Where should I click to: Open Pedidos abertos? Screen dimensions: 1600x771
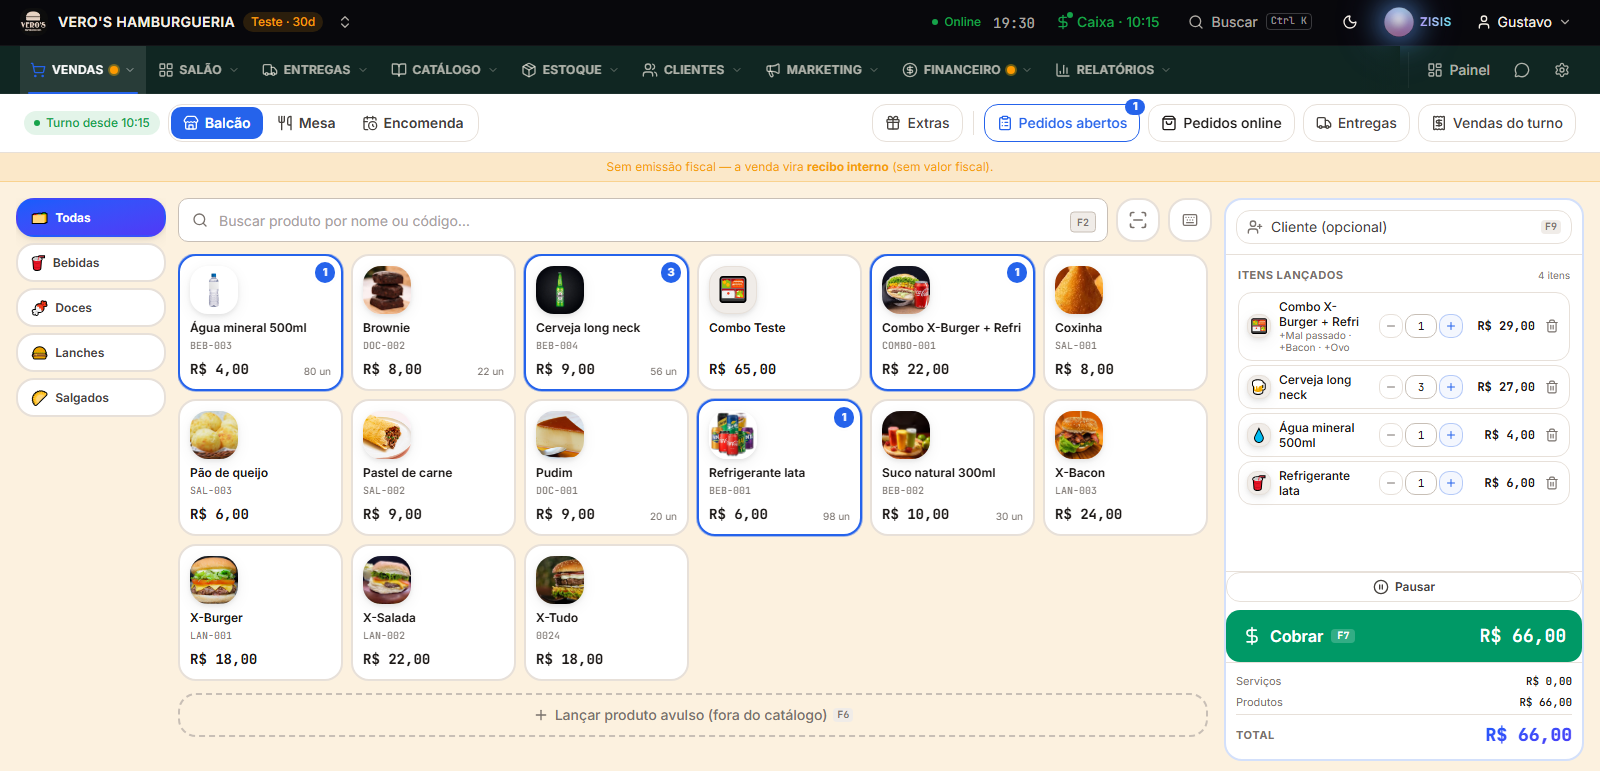coord(1062,123)
